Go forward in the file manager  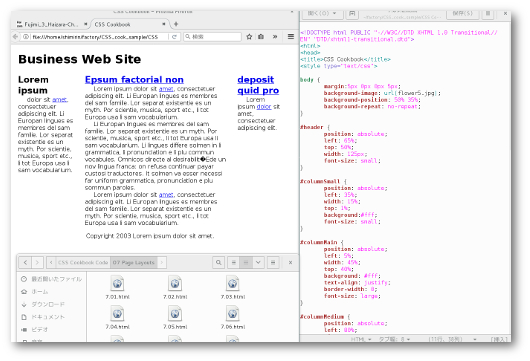coord(37,262)
